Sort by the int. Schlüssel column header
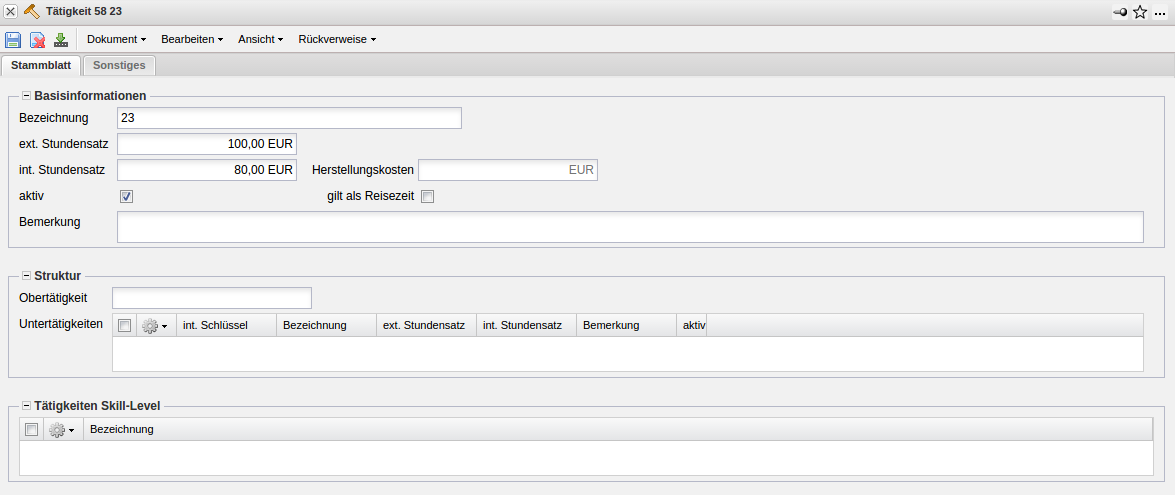Image resolution: width=1175 pixels, height=495 pixels. (226, 326)
